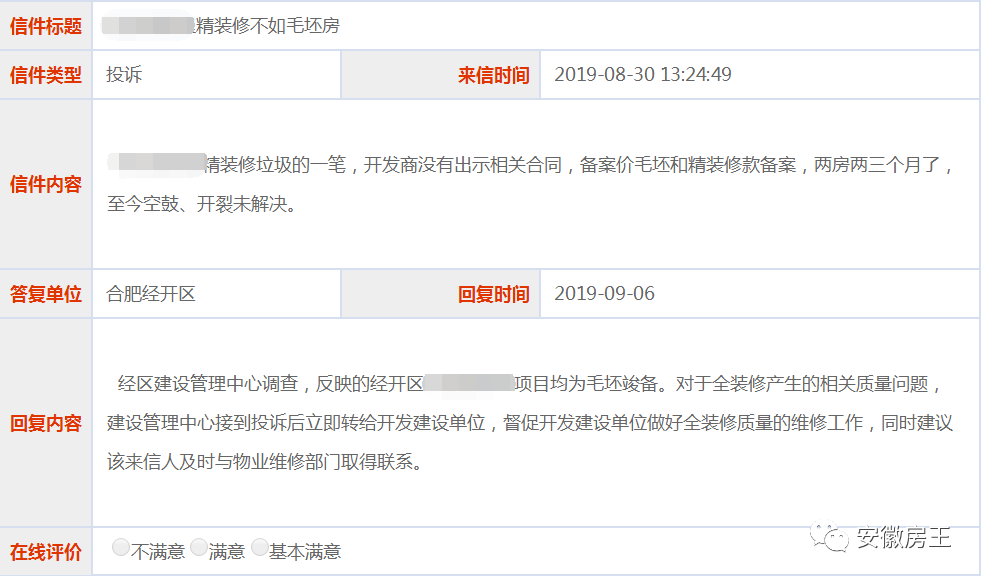Screen dimensions: 983x580
Task: Select the 满意 radio button
Action: coord(199,547)
